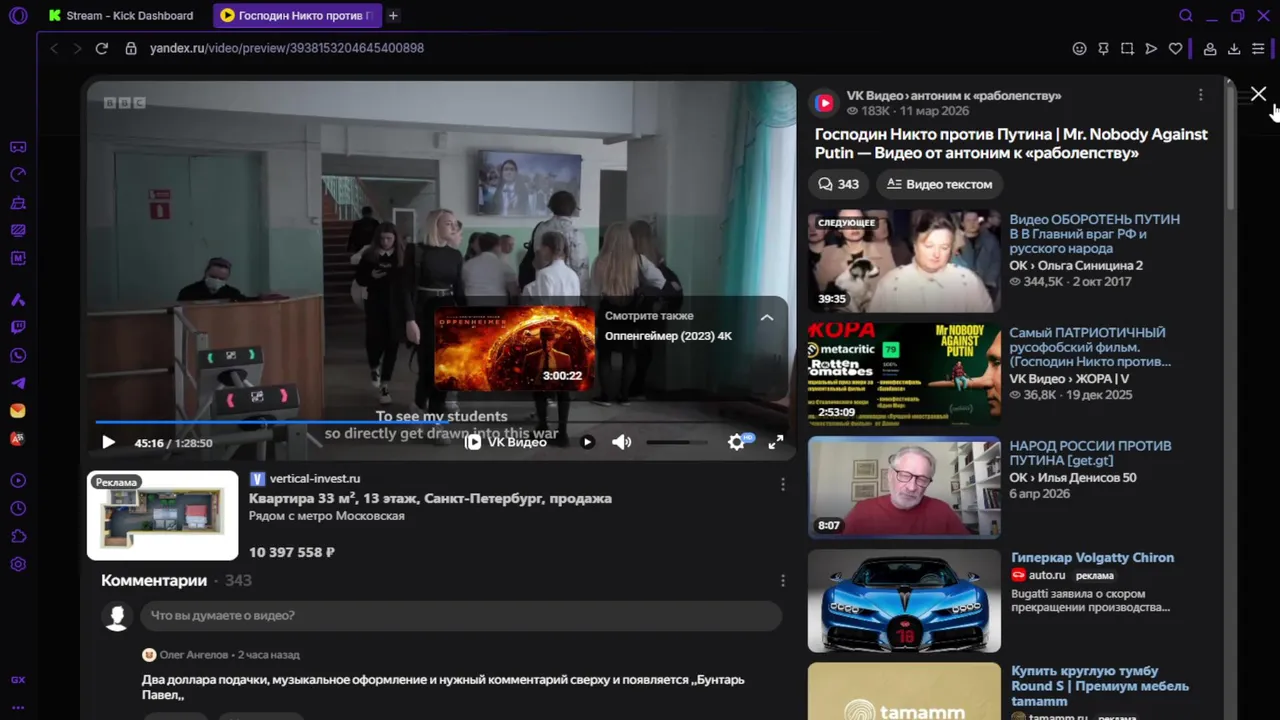Image resolution: width=1280 pixels, height=720 pixels.
Task: Click the comment field 'Что вы думаете о видео?'
Action: [460, 616]
